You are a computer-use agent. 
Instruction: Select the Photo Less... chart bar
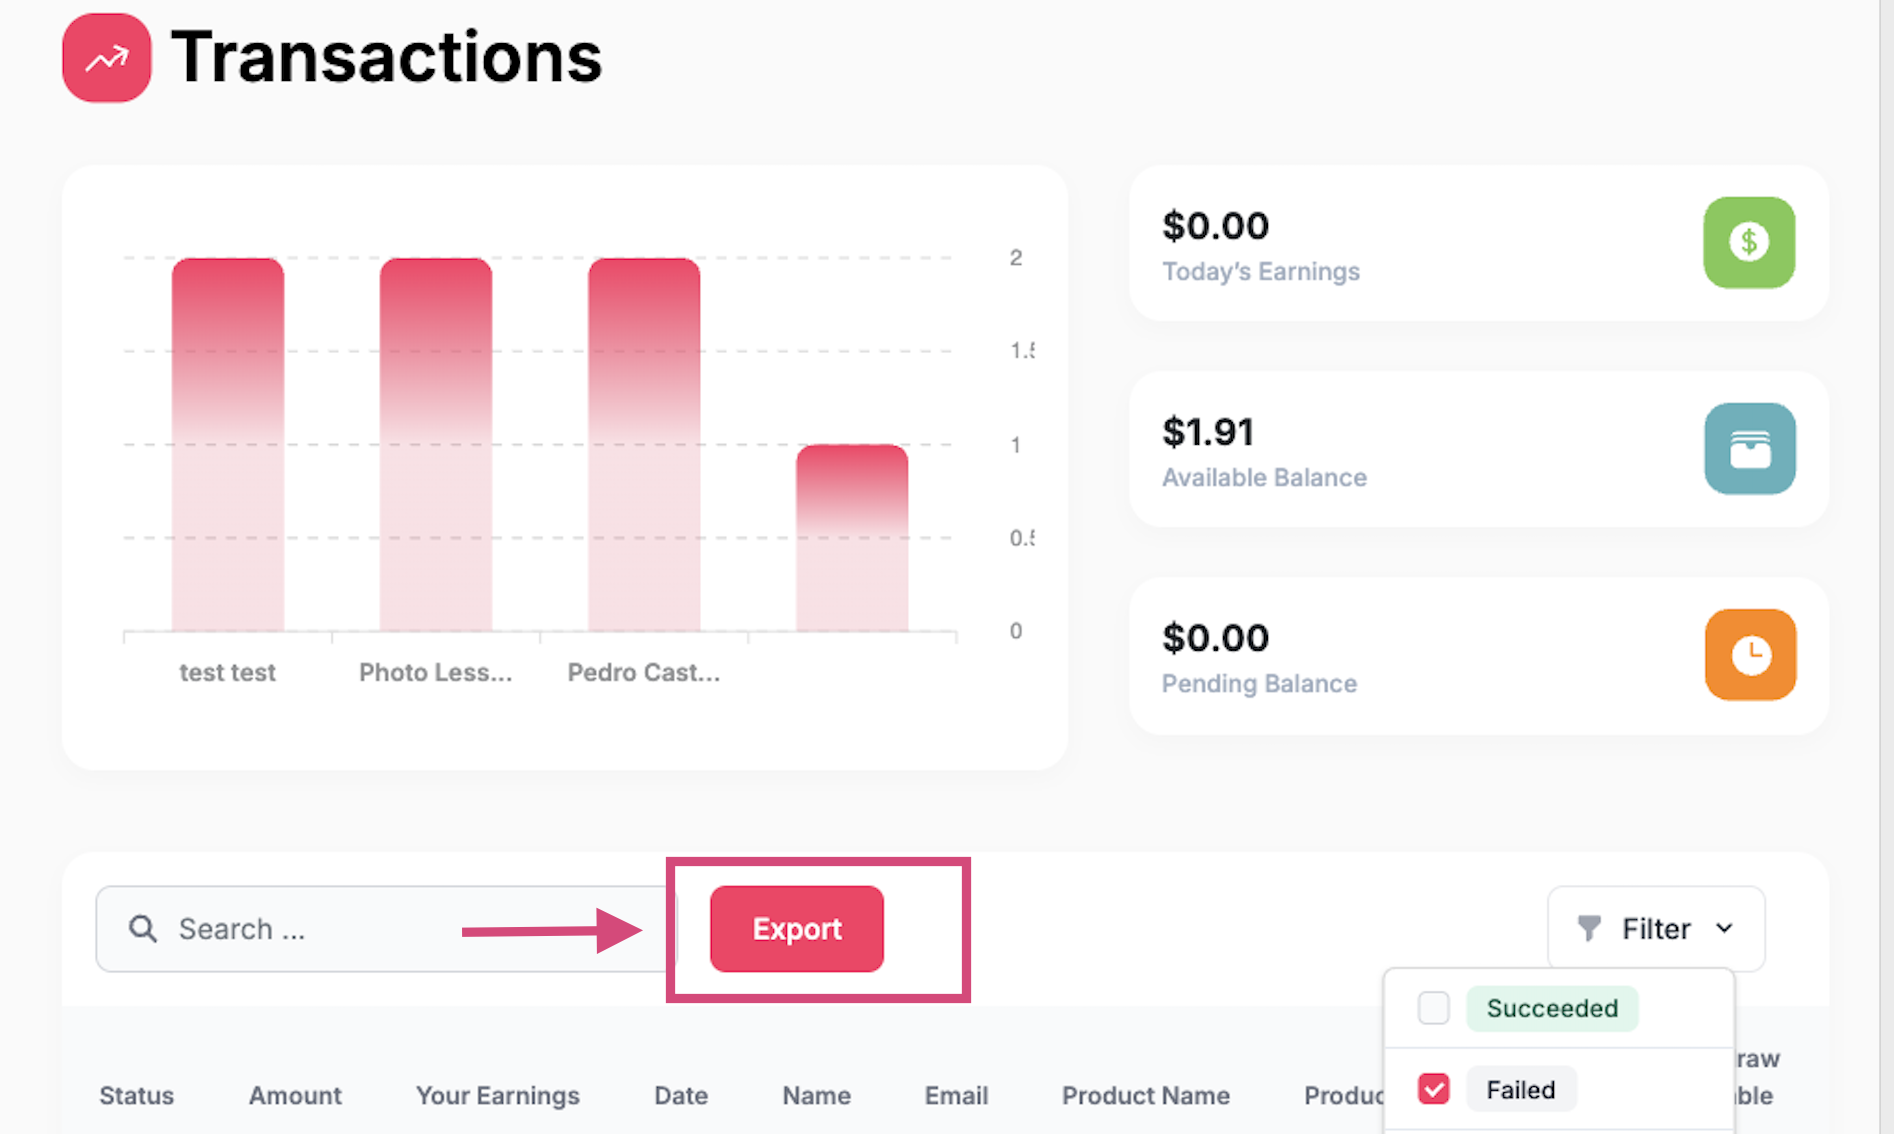point(436,445)
